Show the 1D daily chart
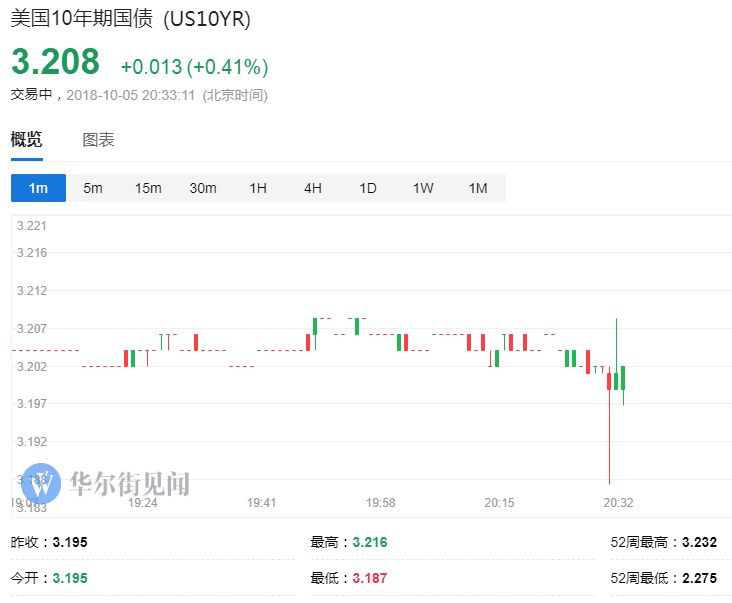Image resolution: width=732 pixels, height=603 pixels. pos(368,188)
